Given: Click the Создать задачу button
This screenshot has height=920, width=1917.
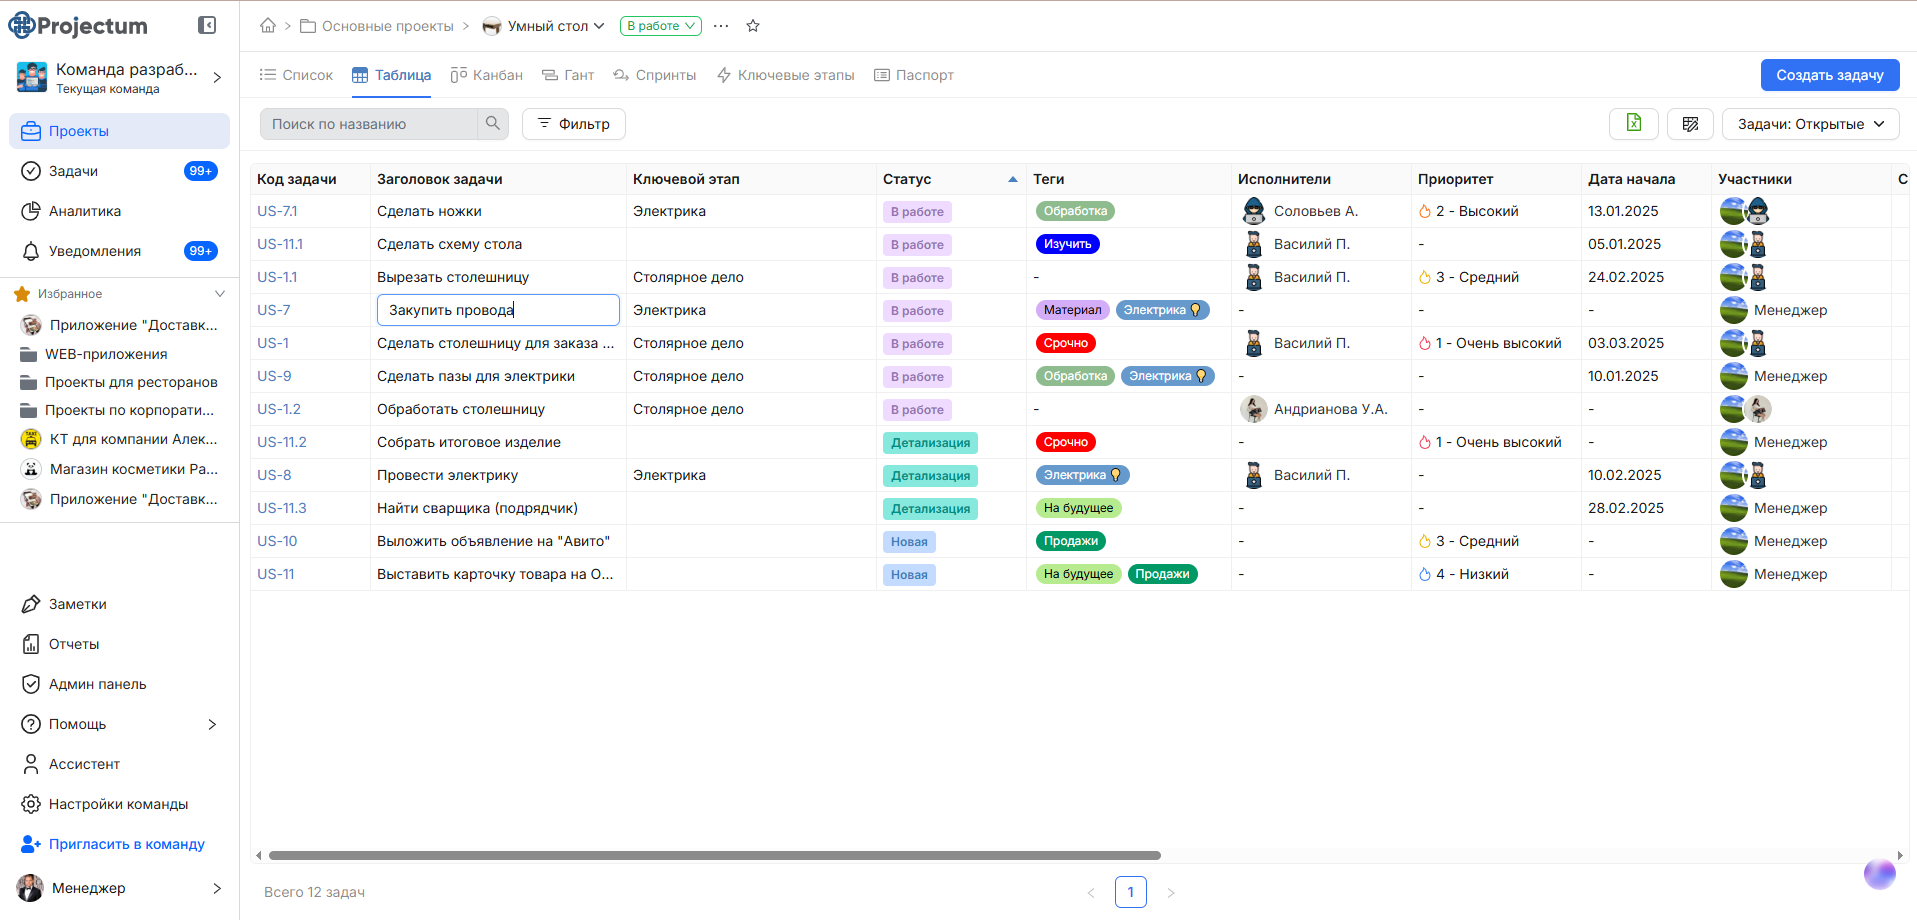Looking at the screenshot, I should (x=1829, y=74).
